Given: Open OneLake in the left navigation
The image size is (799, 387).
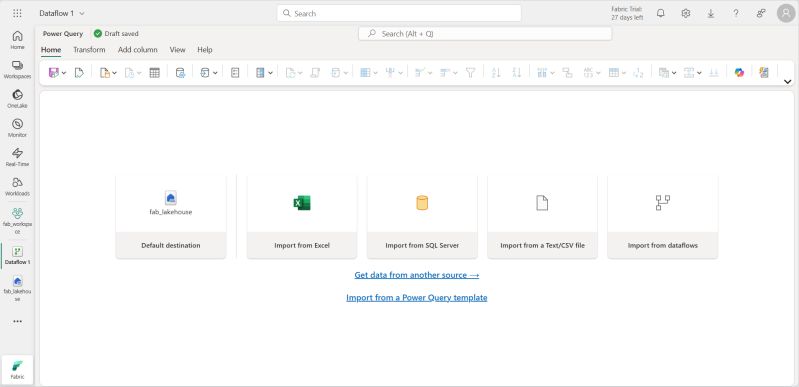Looking at the screenshot, I should point(17,99).
